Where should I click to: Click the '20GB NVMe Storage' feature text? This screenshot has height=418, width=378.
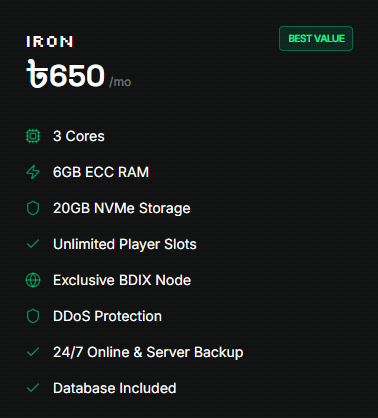(x=122, y=208)
